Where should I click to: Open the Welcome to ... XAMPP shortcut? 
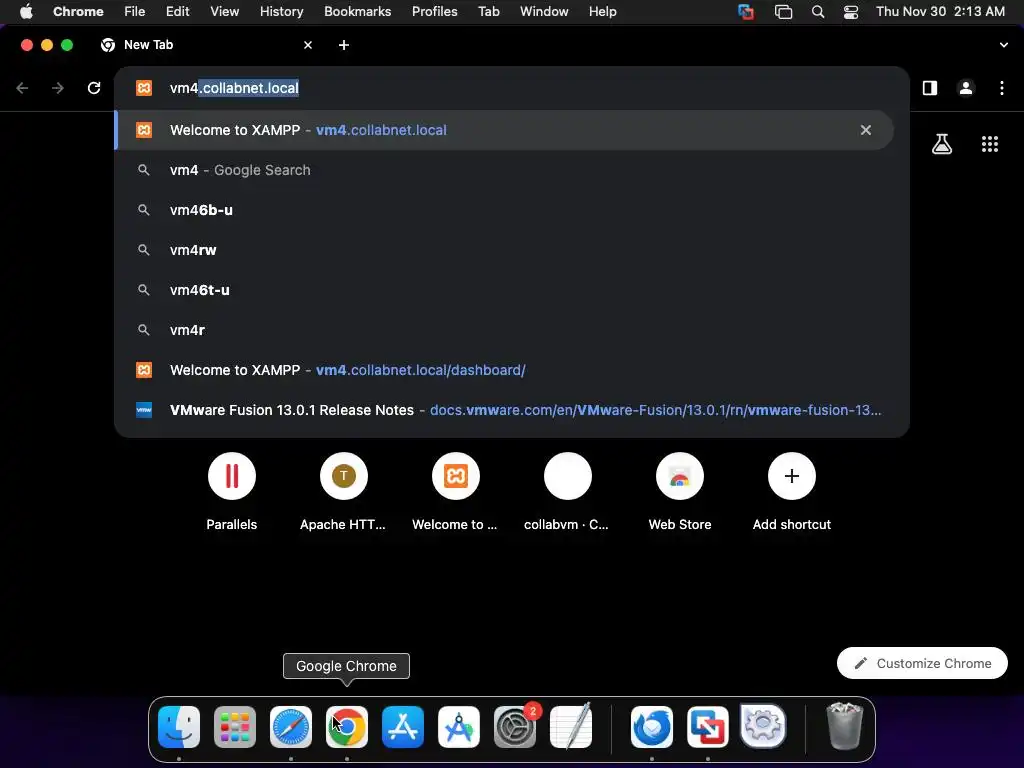click(x=456, y=476)
